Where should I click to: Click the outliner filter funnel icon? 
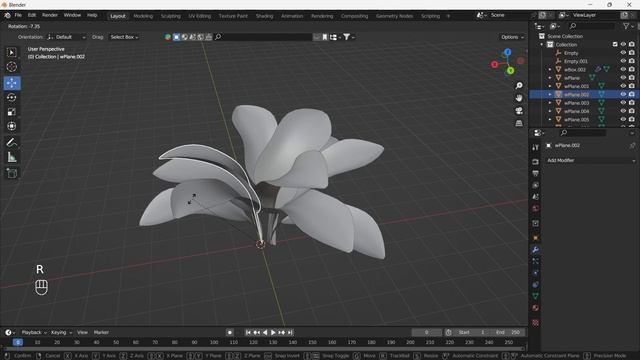[x=626, y=26]
